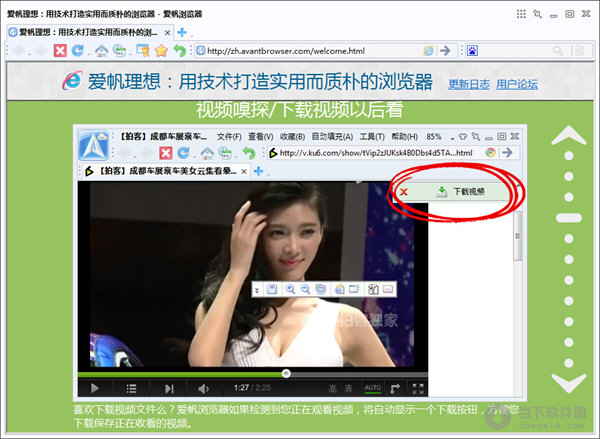This screenshot has width=600, height=439.
Task: Select the dot directly below the dash indicator
Action: (x=569, y=238)
